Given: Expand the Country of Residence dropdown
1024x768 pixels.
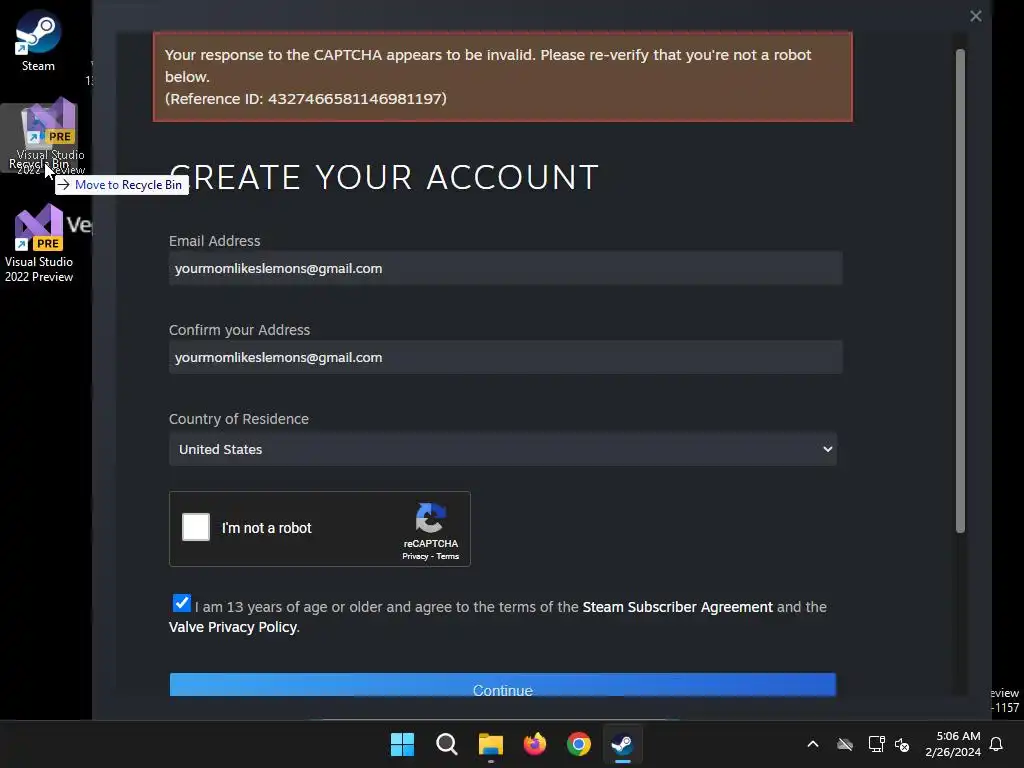Looking at the screenshot, I should point(503,449).
